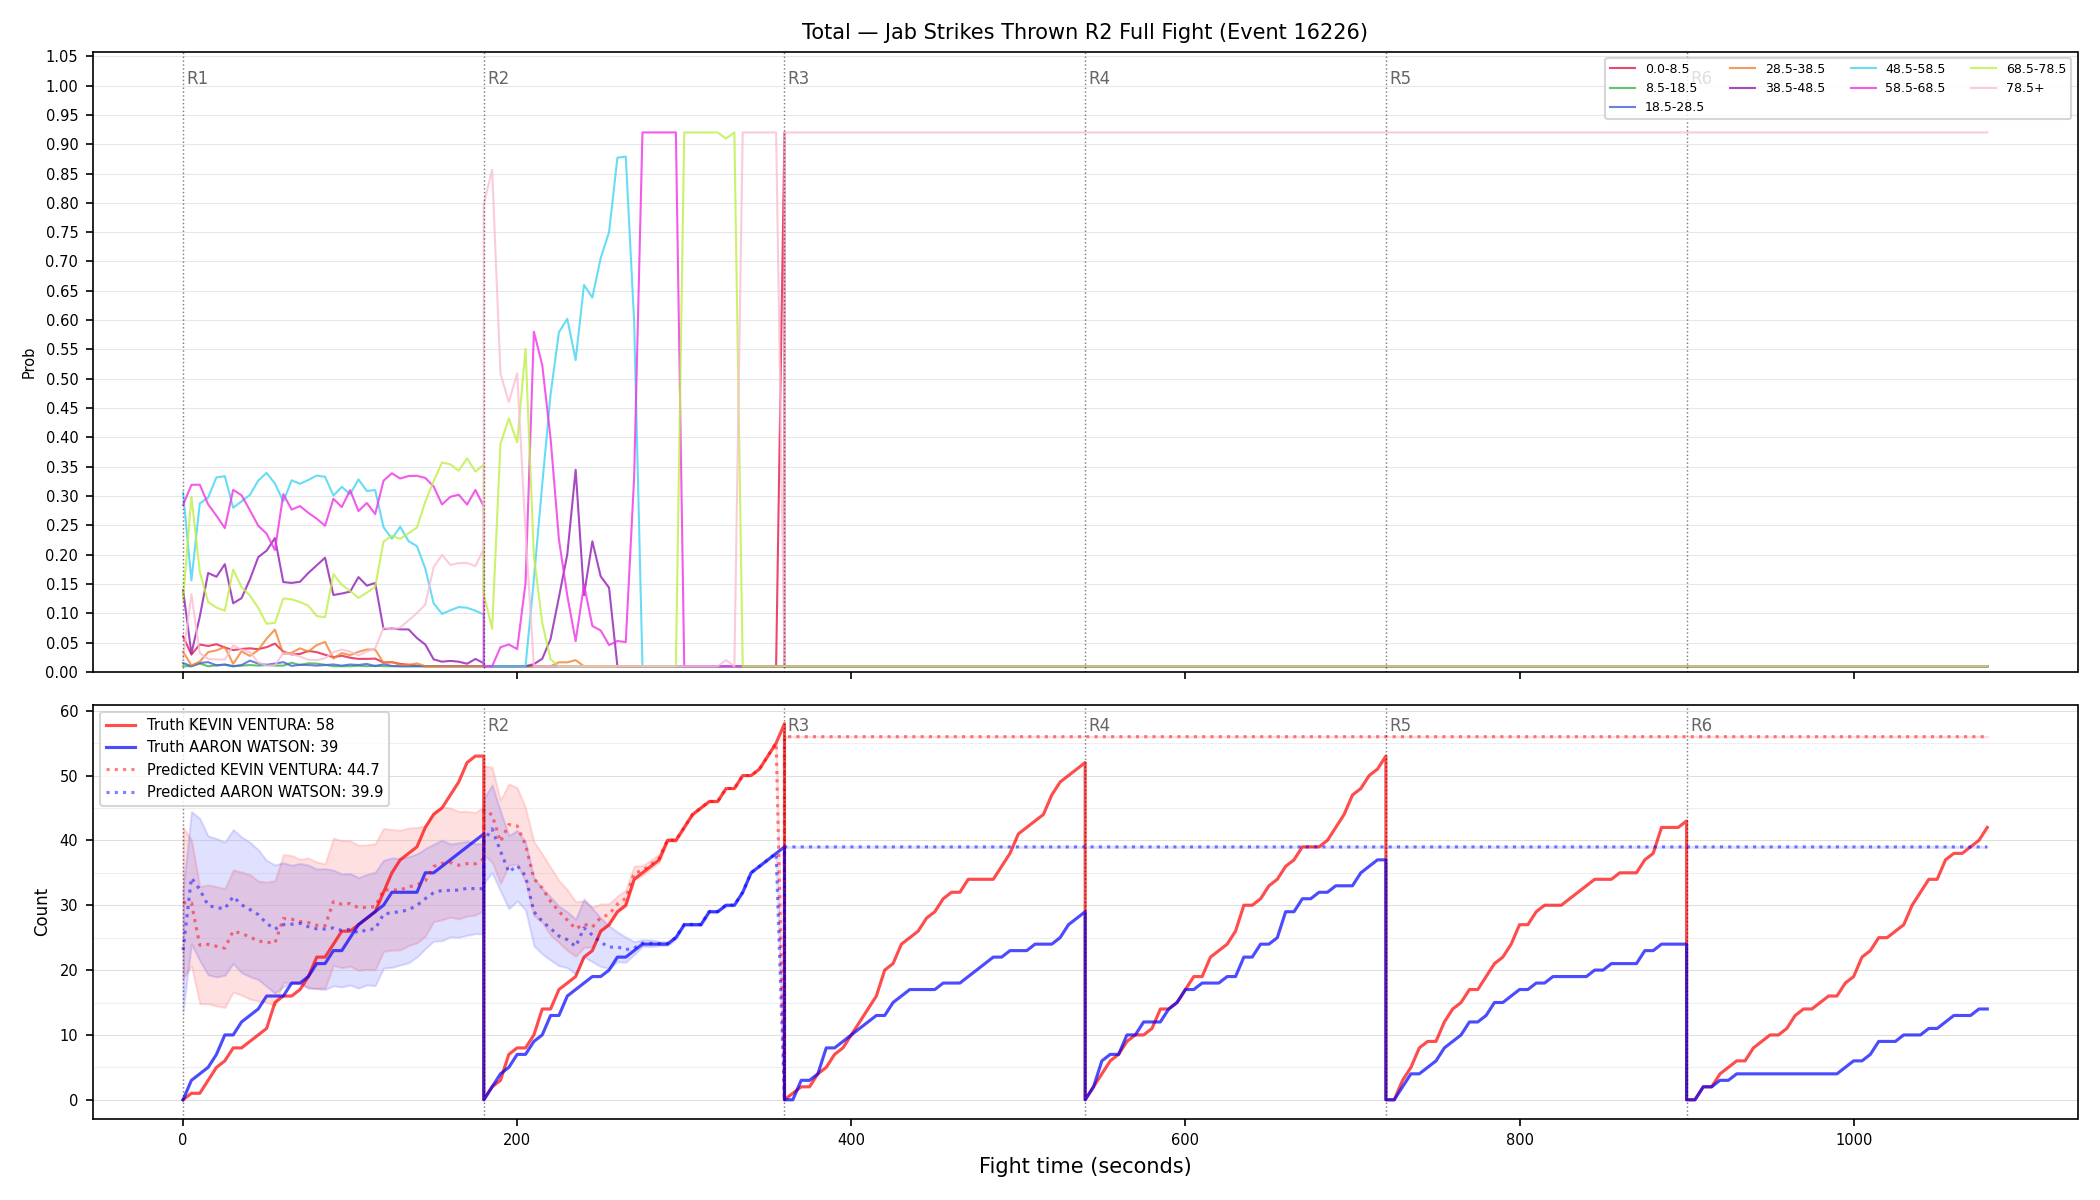Click the 40 tick on the Count axis

click(69, 841)
